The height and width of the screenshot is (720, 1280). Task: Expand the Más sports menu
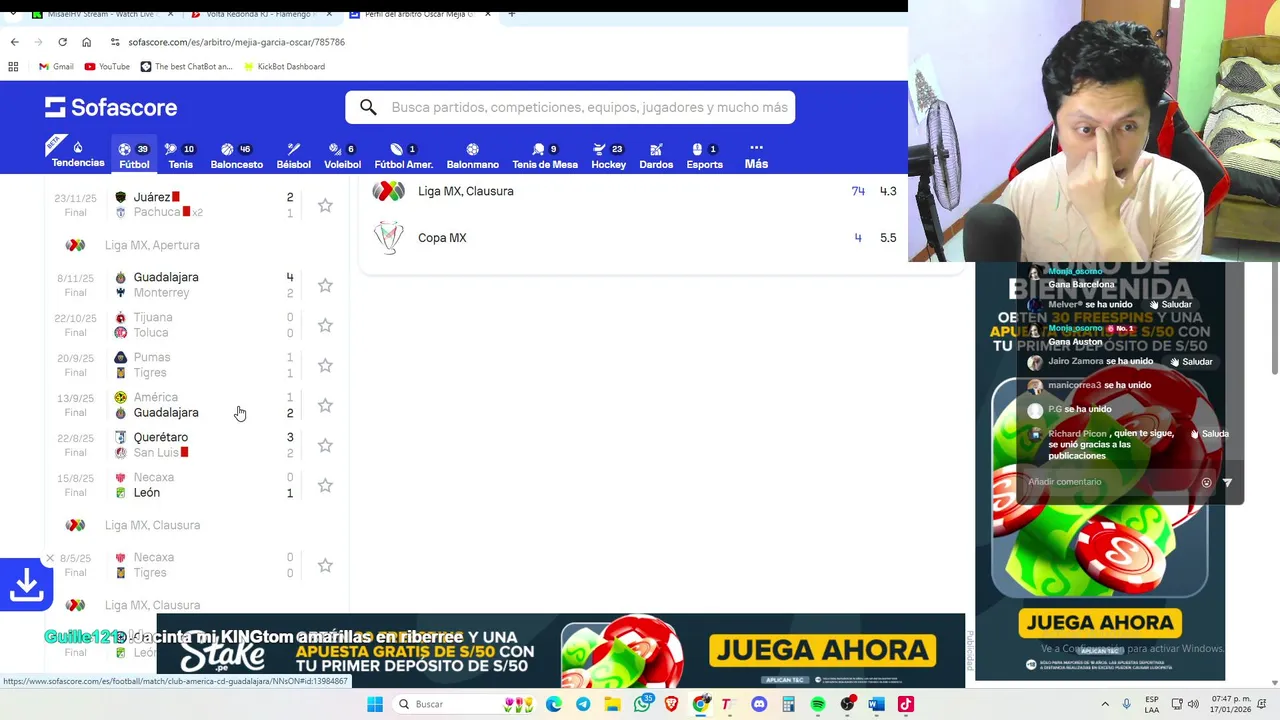[756, 155]
